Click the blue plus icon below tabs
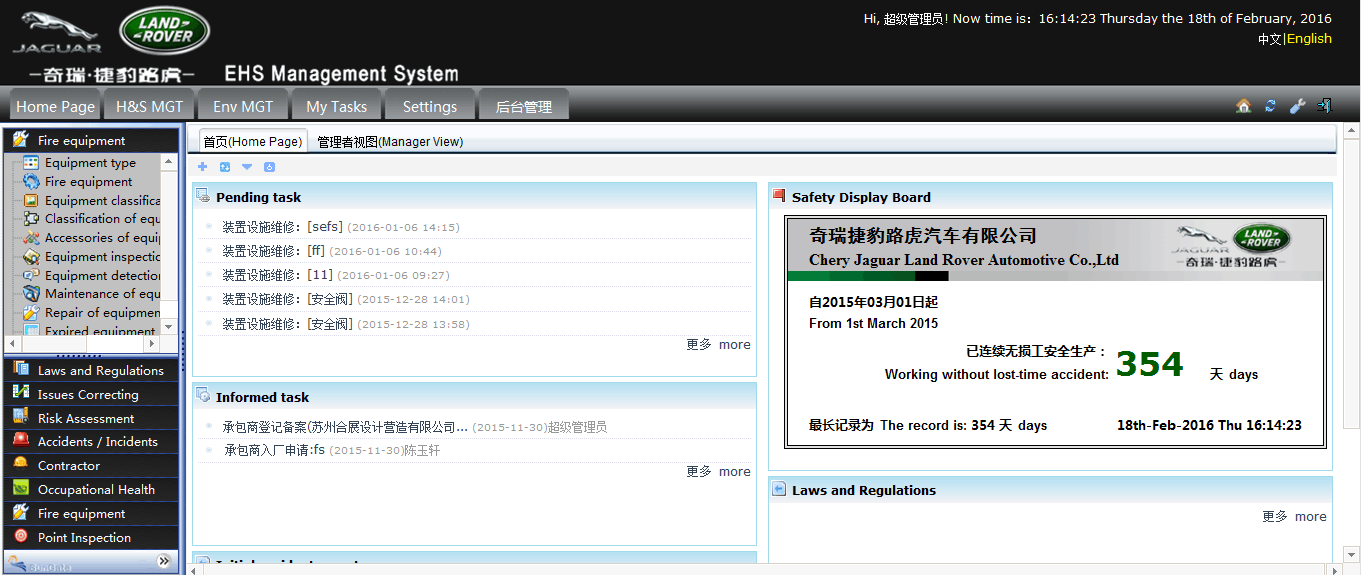 click(203, 167)
